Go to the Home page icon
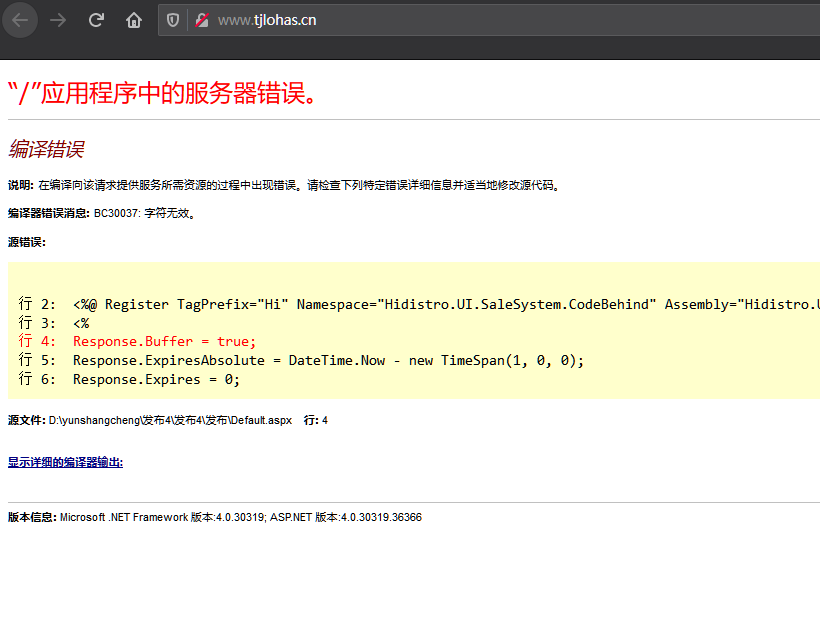 [133, 20]
